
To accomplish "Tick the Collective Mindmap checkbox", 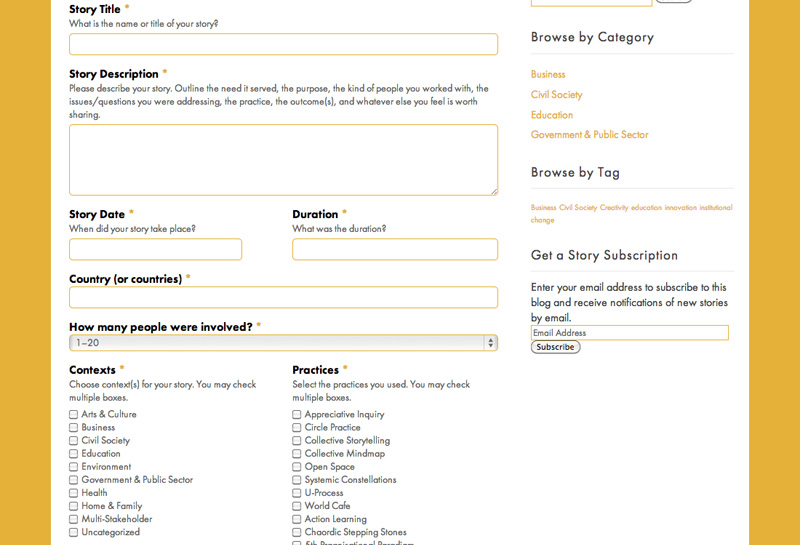I will click(296, 454).
